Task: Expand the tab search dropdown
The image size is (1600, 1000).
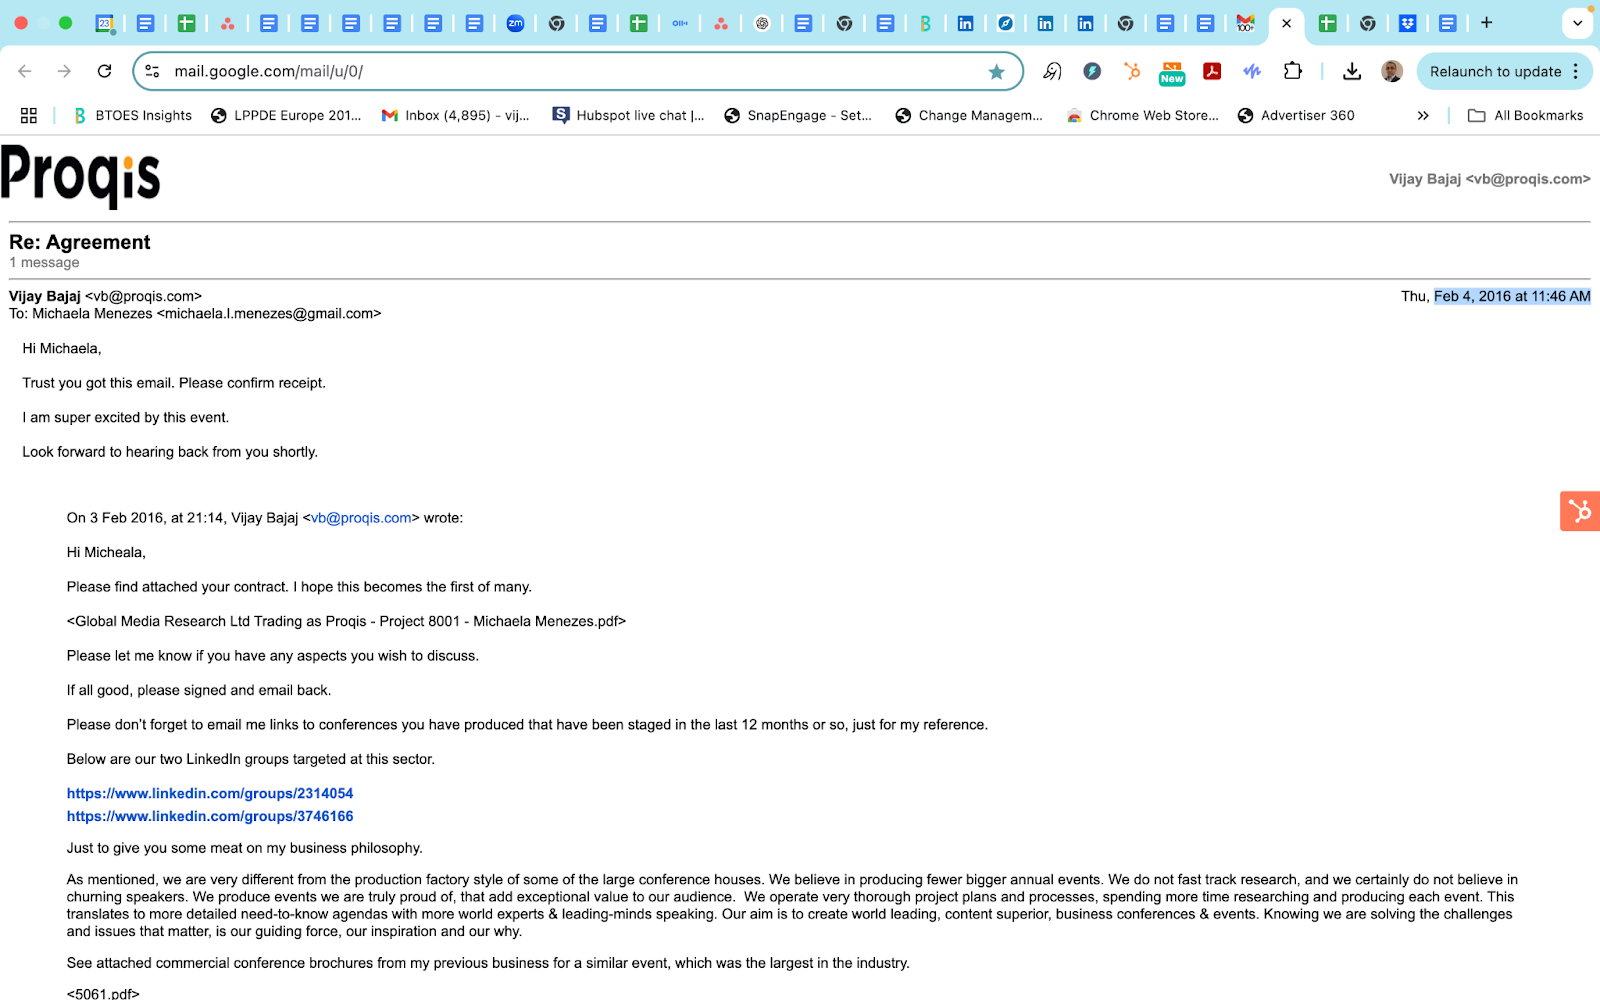Action: point(1578,23)
